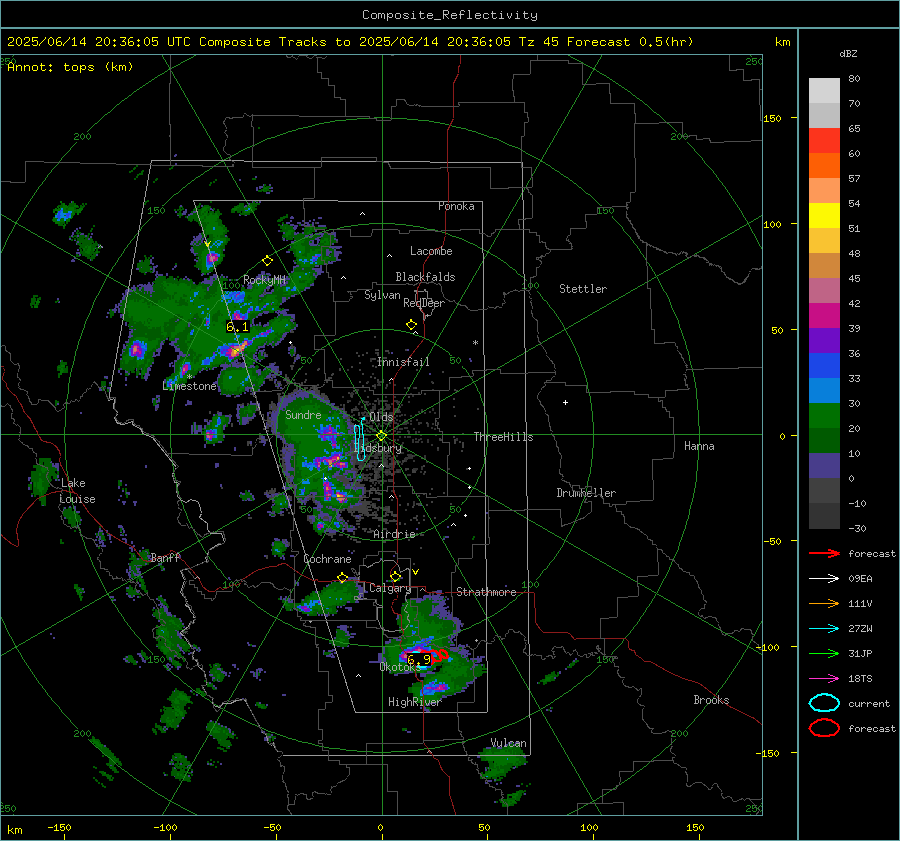
Task: Click the 150 tick on bottom axis
Action: click(695, 827)
